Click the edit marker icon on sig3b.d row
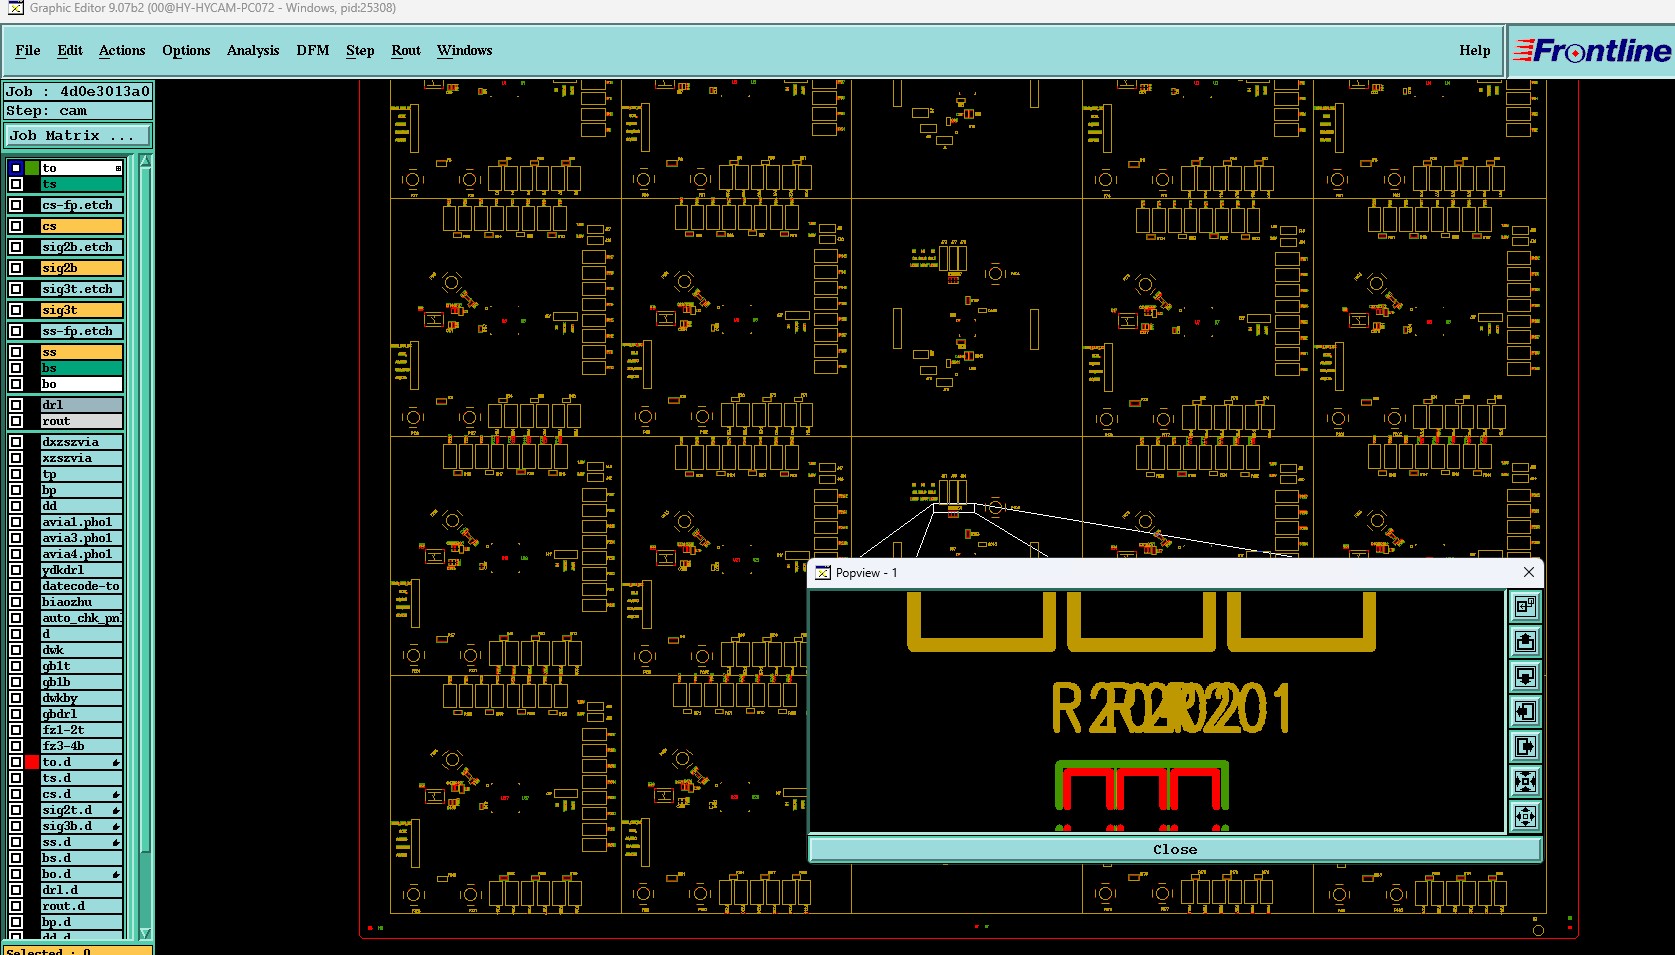 point(116,827)
